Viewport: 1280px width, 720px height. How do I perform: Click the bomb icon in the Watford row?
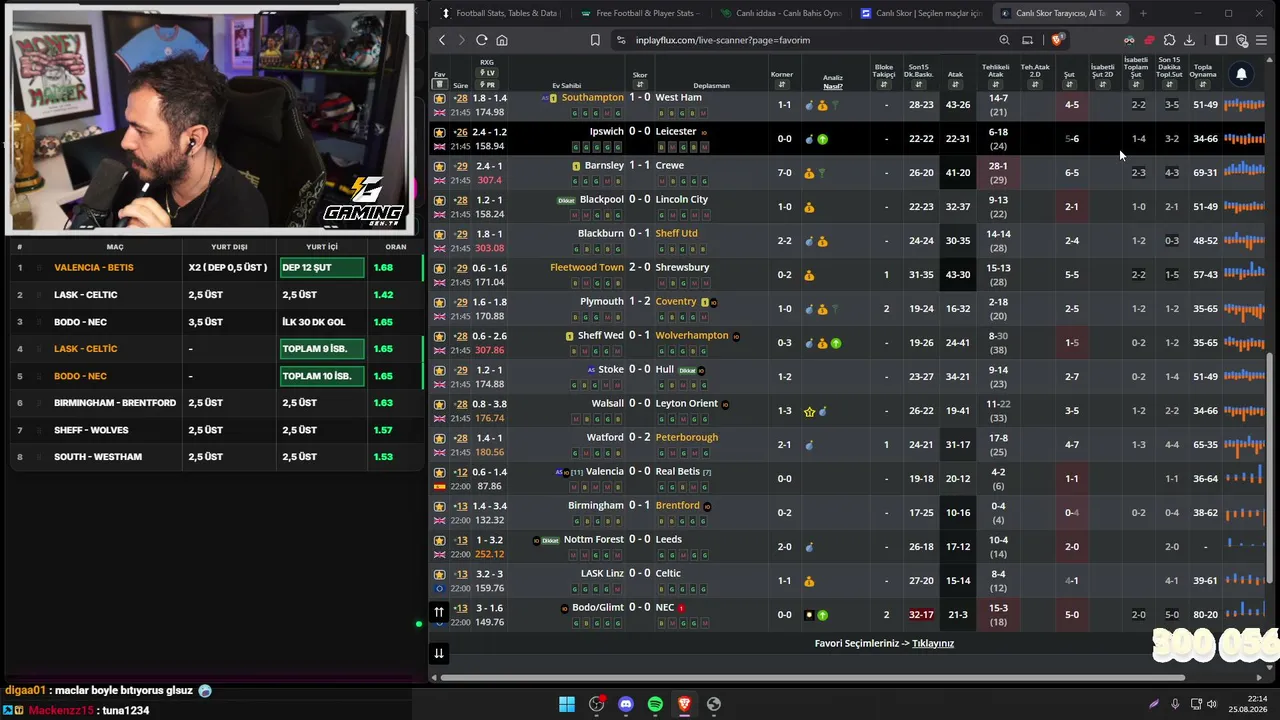coord(809,445)
